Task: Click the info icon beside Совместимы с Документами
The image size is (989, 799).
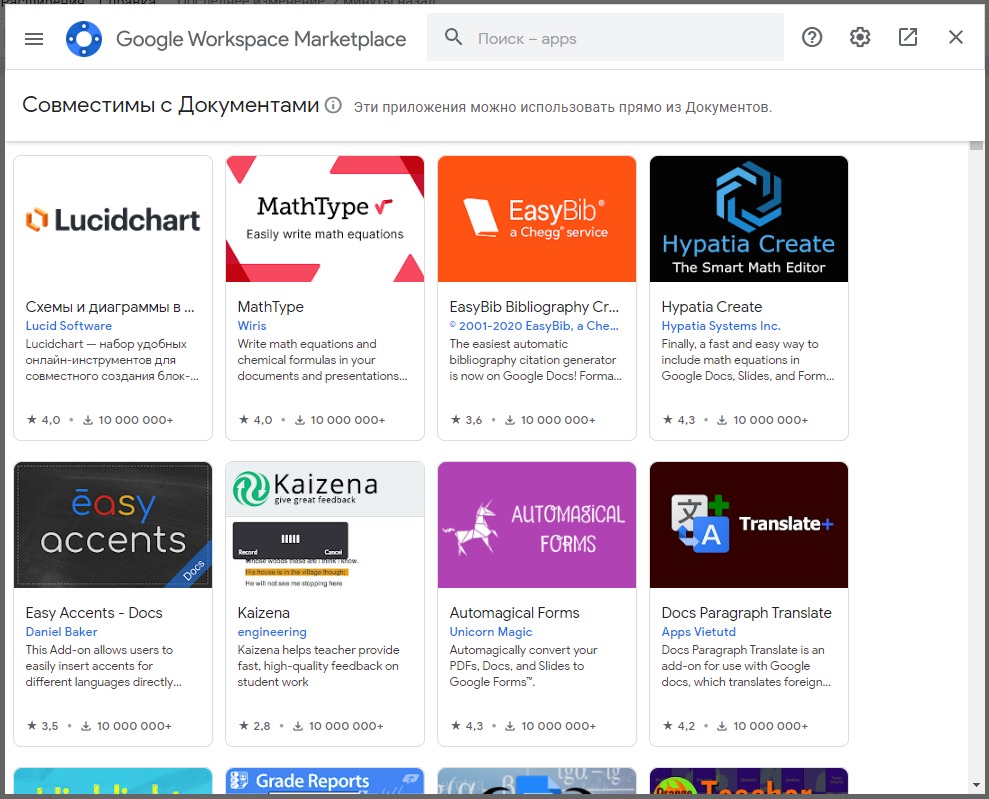Action: pos(333,105)
